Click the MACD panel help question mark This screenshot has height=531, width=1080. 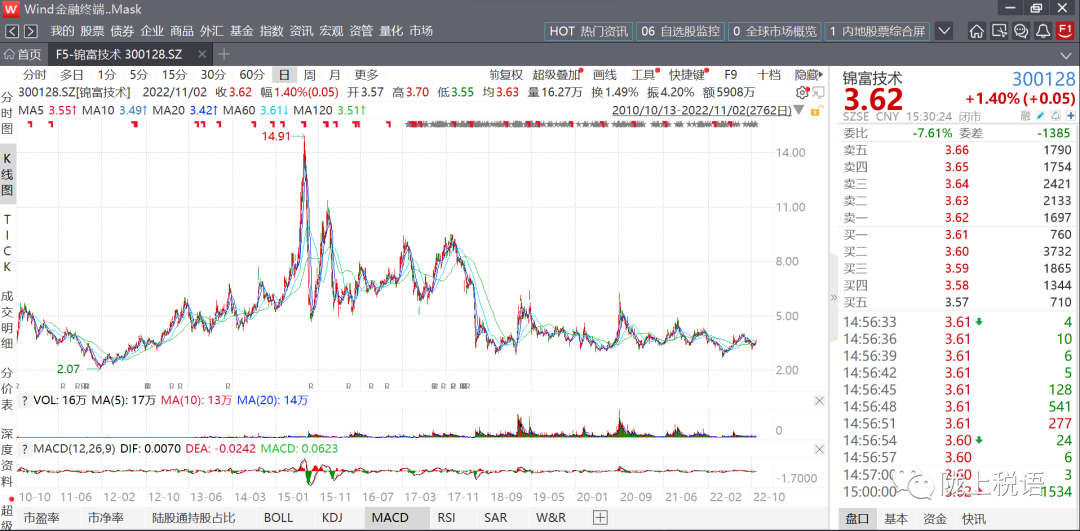[24, 449]
